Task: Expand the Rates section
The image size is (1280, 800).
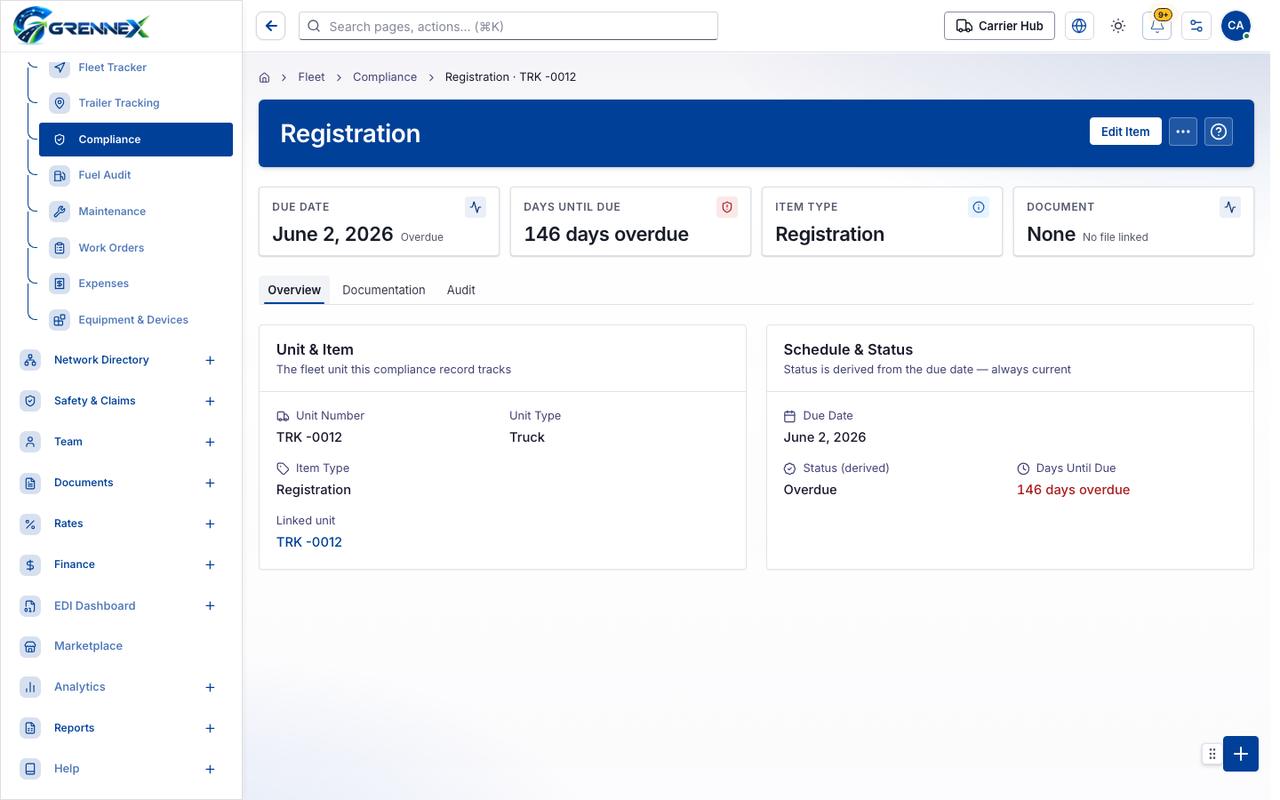Action: pyautogui.click(x=210, y=524)
